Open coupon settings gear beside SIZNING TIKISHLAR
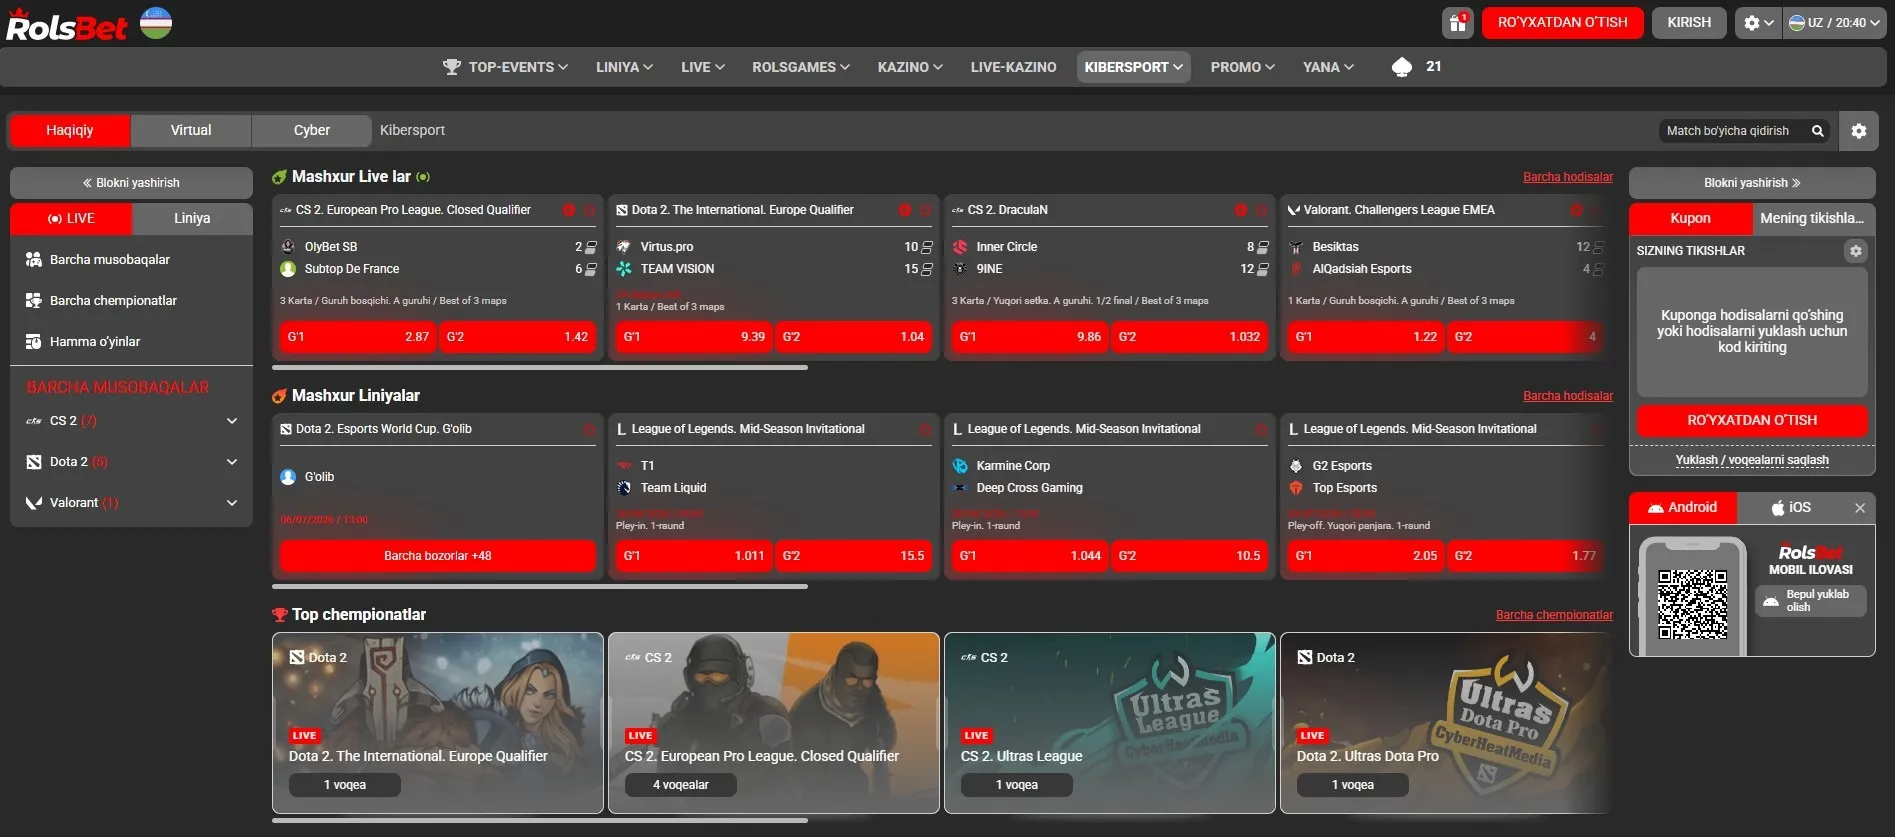1895x837 pixels. tap(1856, 251)
